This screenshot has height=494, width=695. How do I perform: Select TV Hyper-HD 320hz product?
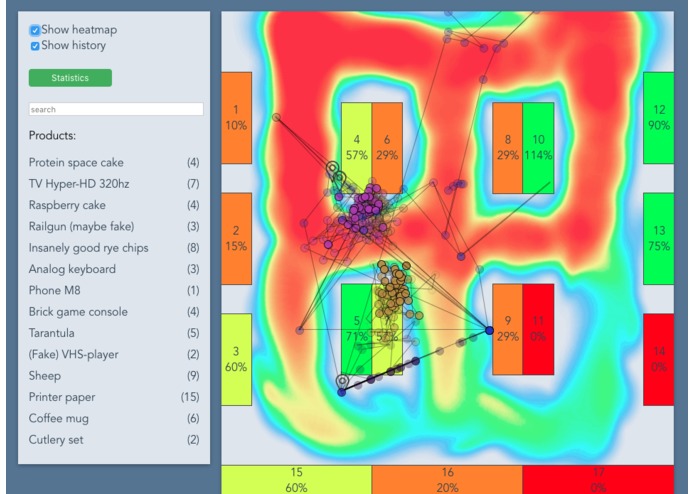(114, 184)
